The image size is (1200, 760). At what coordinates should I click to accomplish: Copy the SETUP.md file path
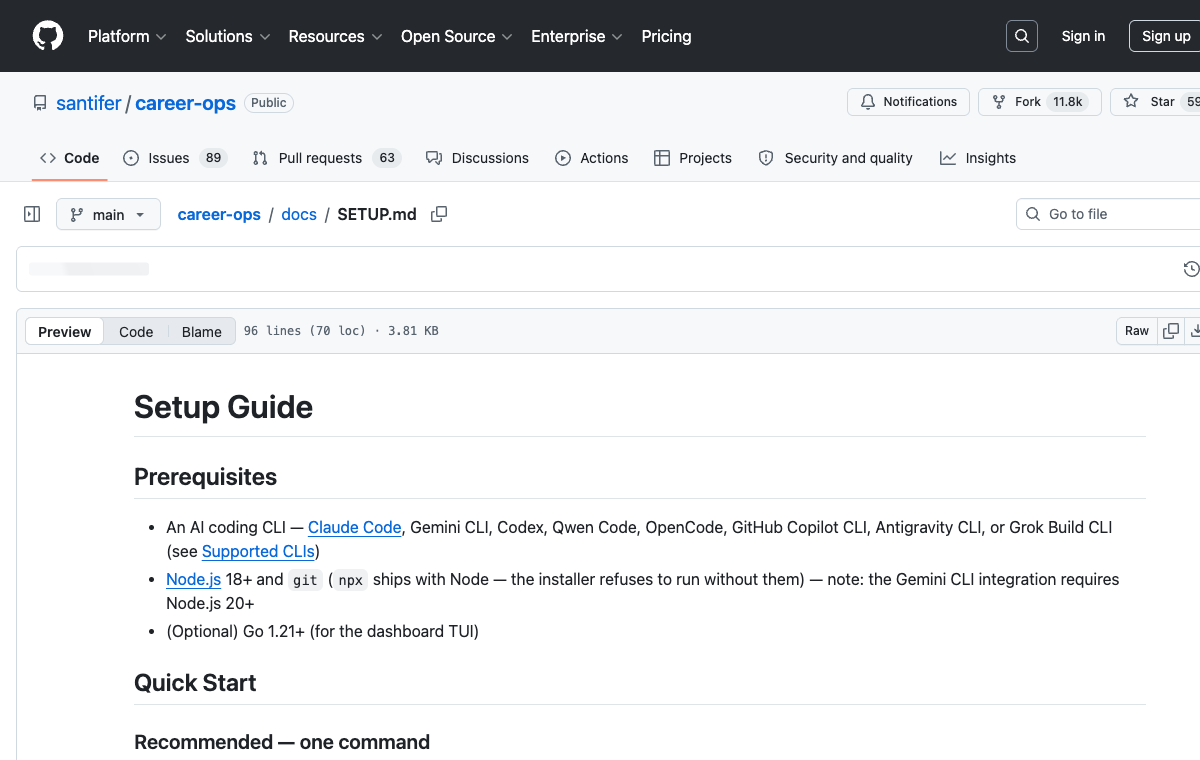pyautogui.click(x=439, y=214)
